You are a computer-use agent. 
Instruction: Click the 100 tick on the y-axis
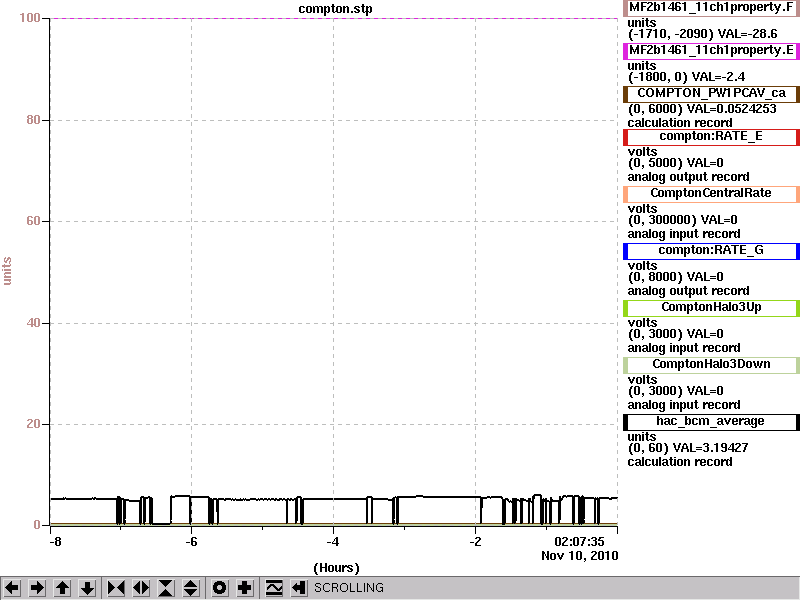coord(30,18)
